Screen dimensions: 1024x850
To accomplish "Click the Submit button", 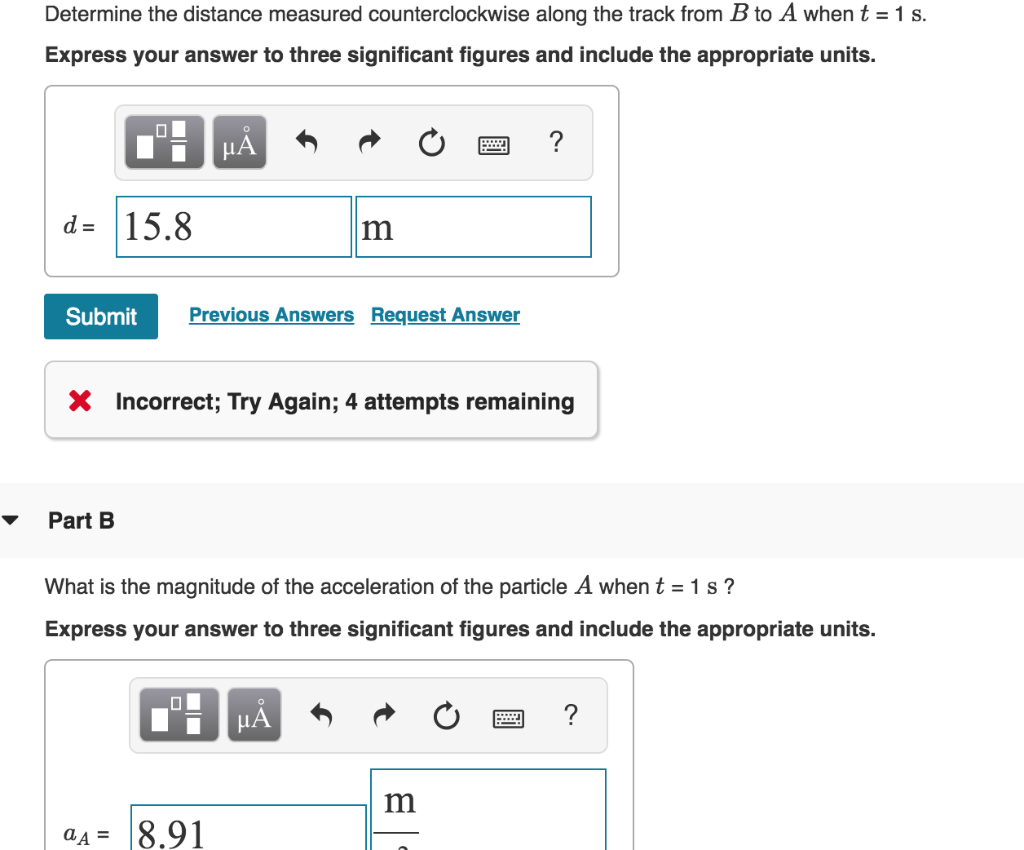I will 100,316.
